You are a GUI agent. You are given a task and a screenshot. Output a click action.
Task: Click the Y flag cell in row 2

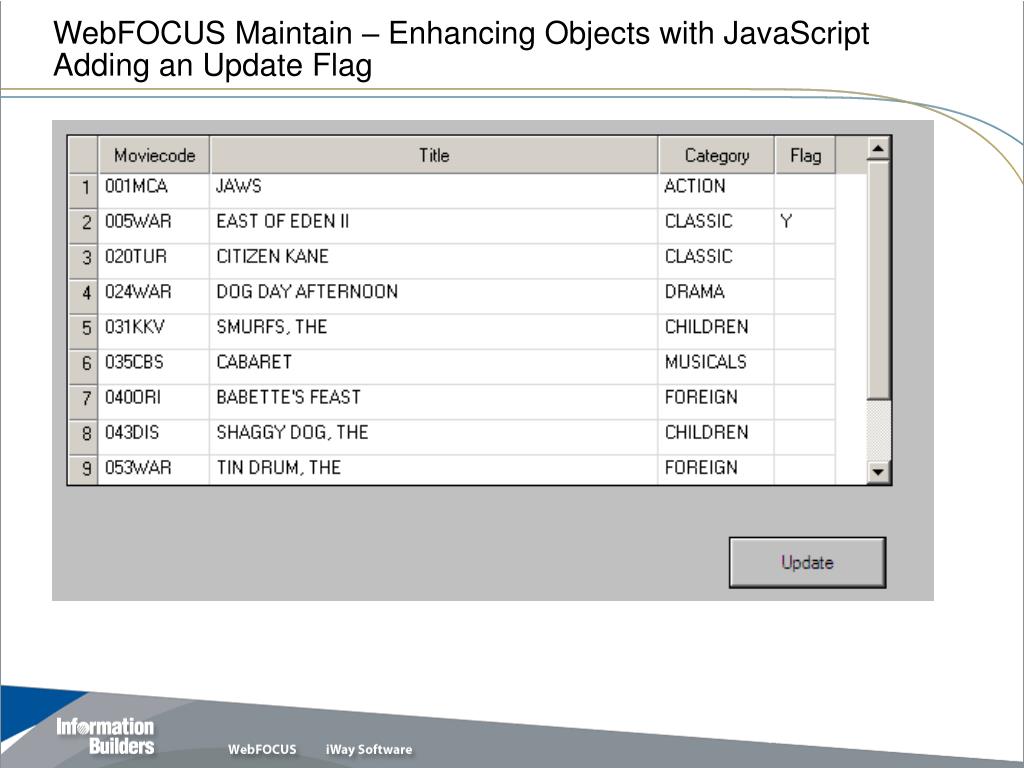tap(805, 227)
